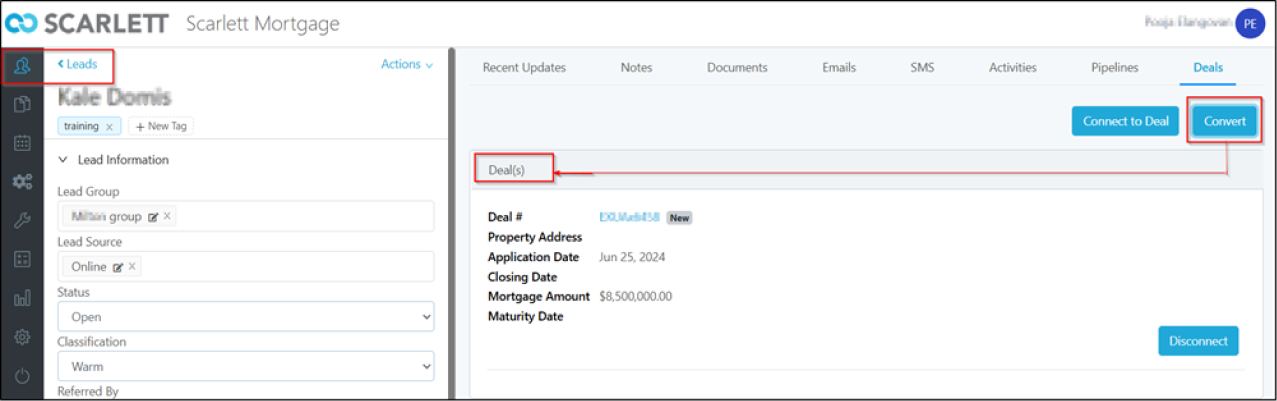
Task: Click the PE user avatar
Action: 1250,23
